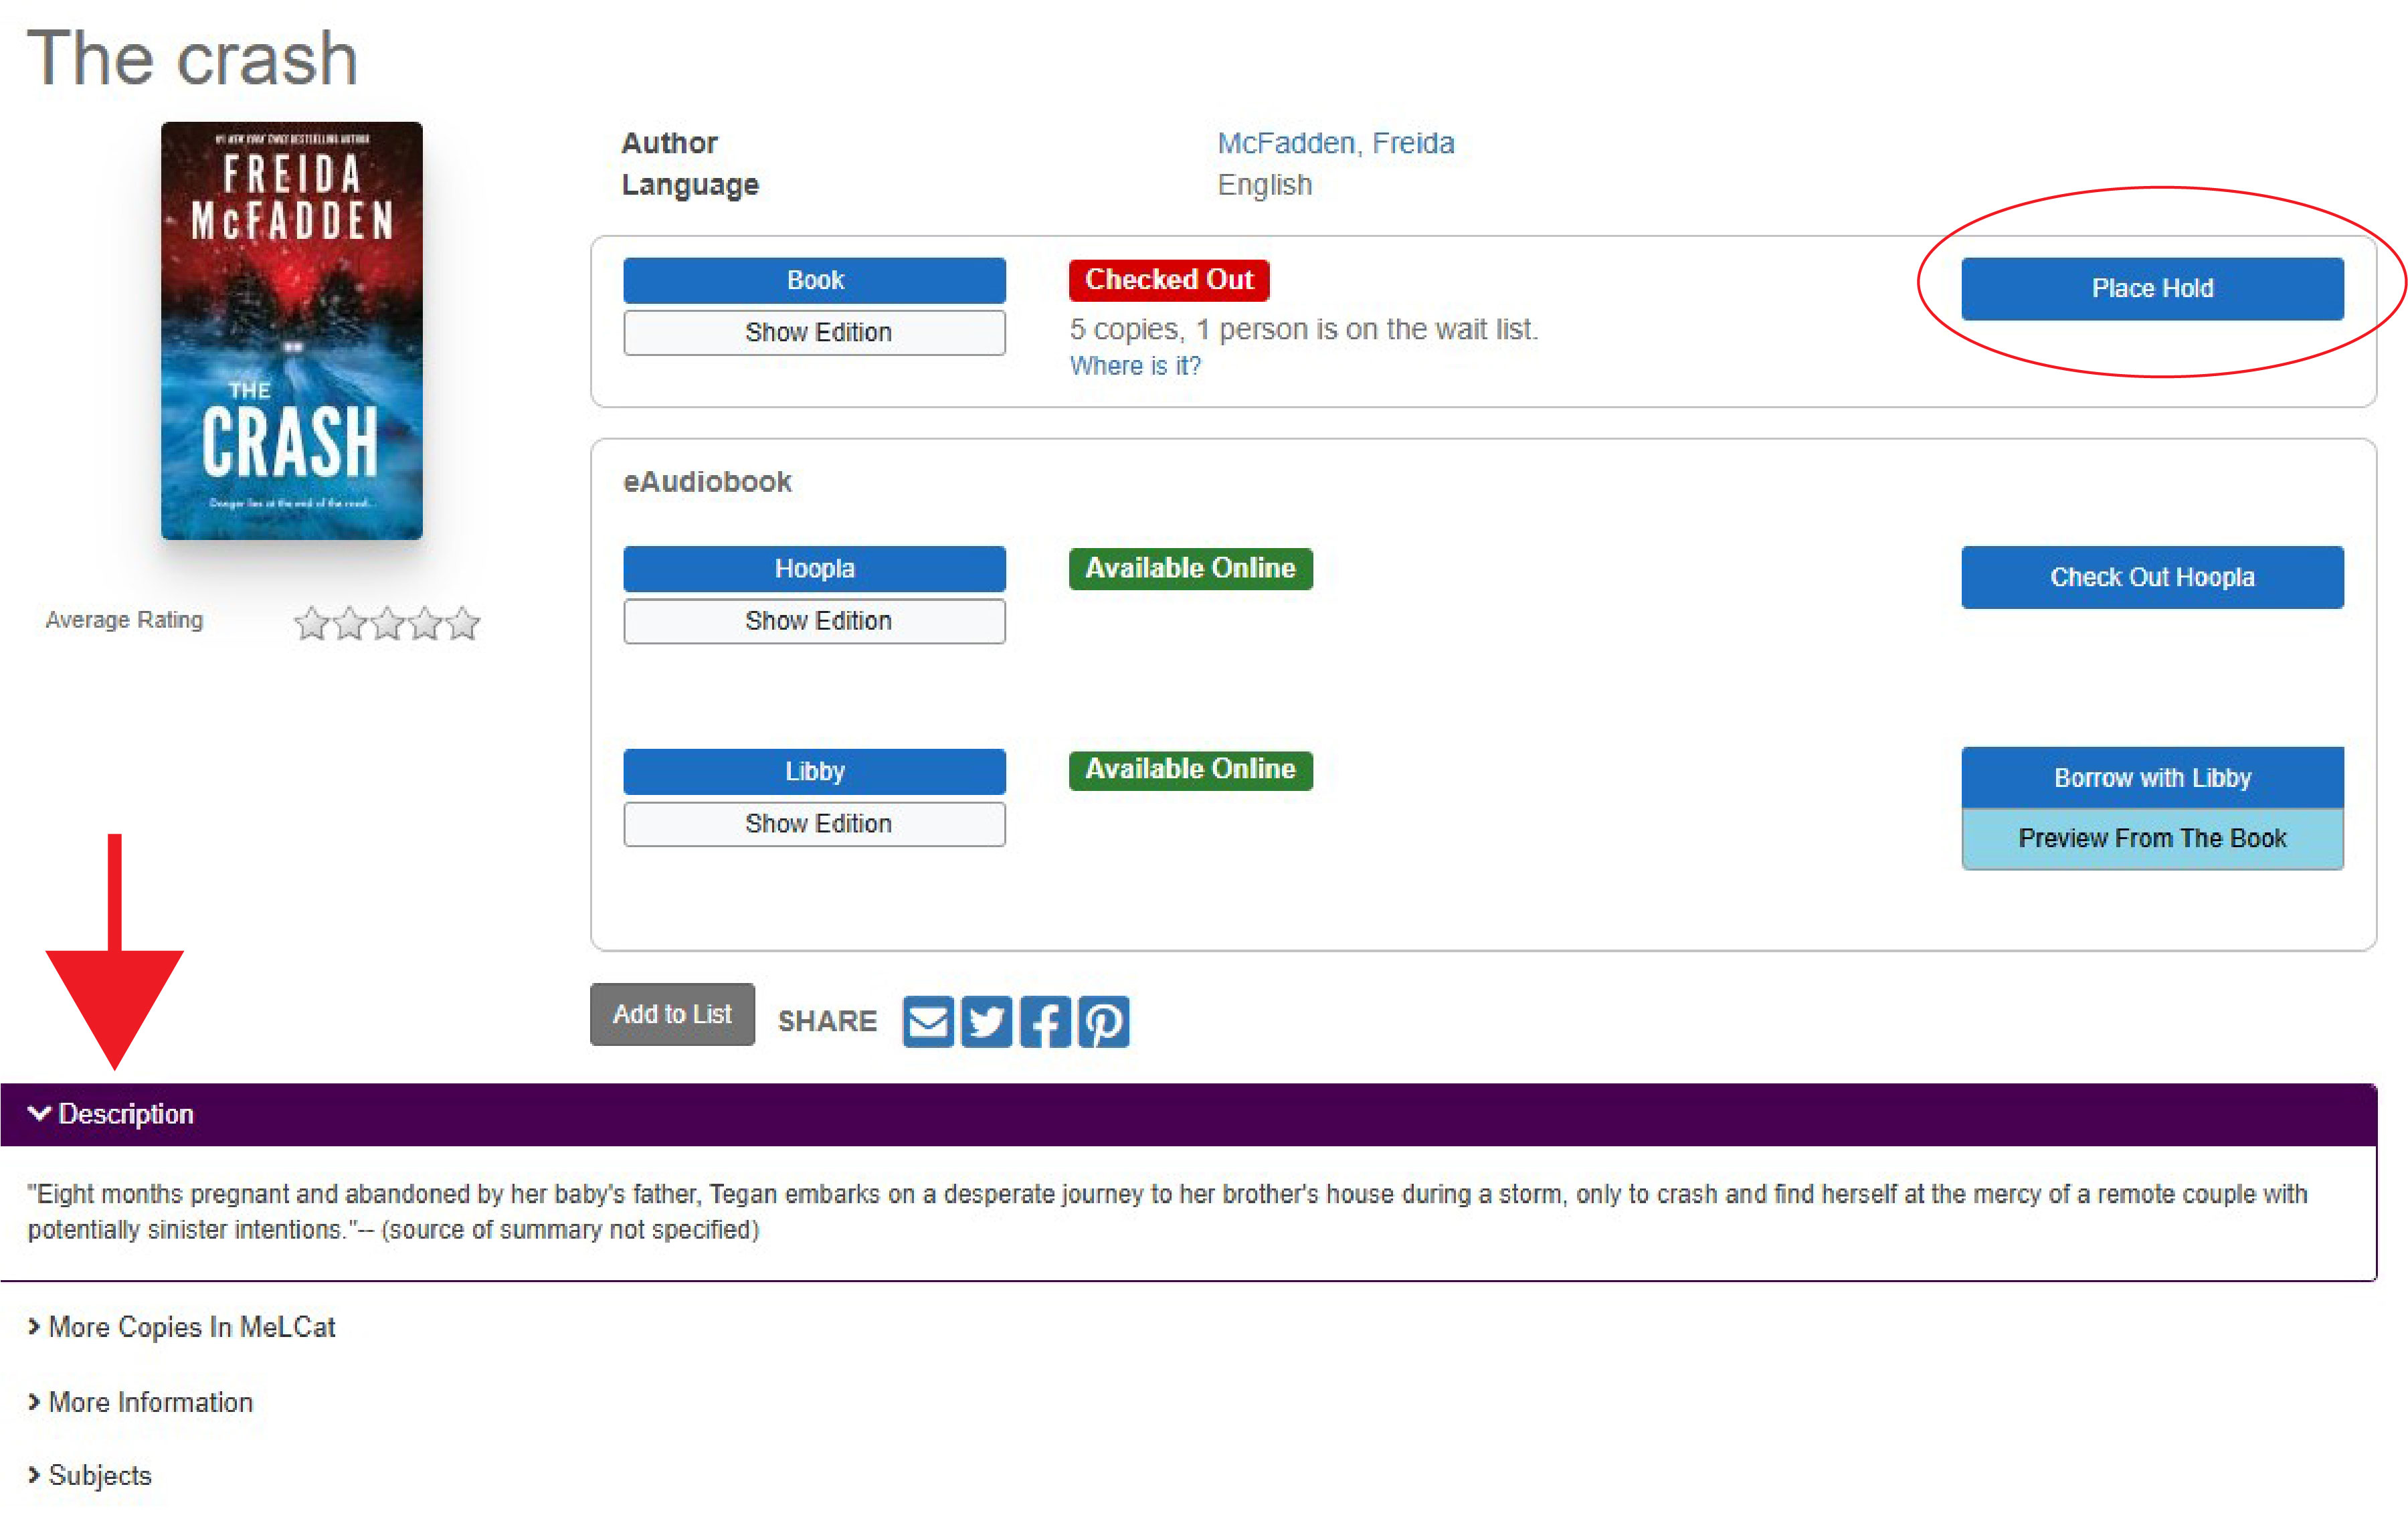
Task: Rate the book five stars
Action: tap(463, 623)
